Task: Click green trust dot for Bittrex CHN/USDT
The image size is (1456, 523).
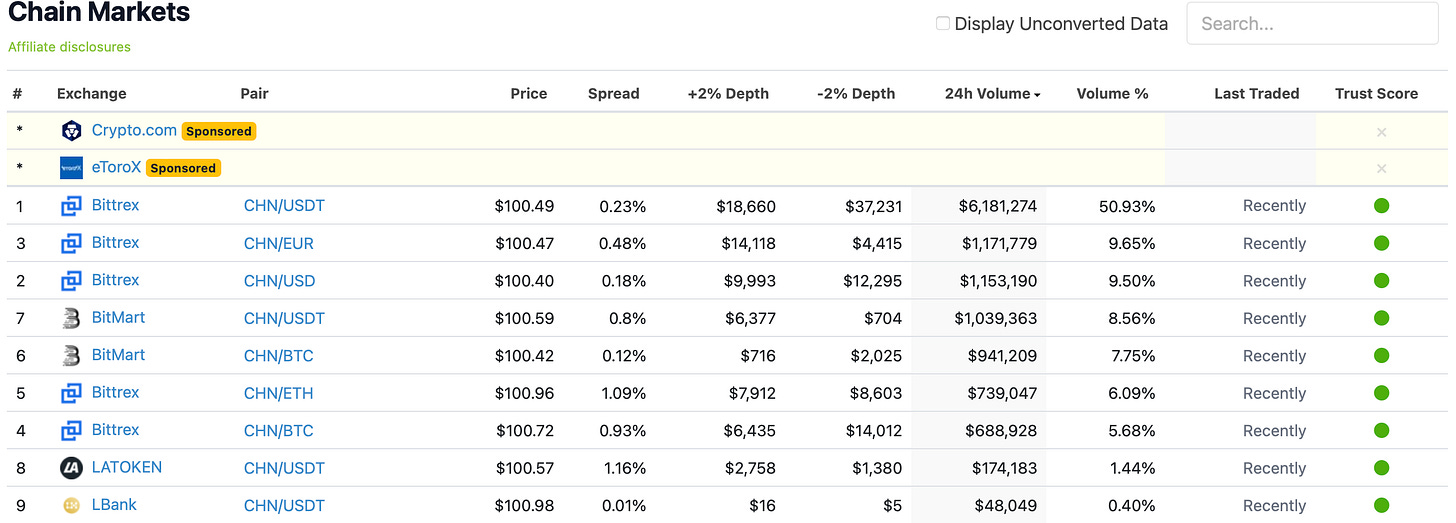Action: (1381, 206)
